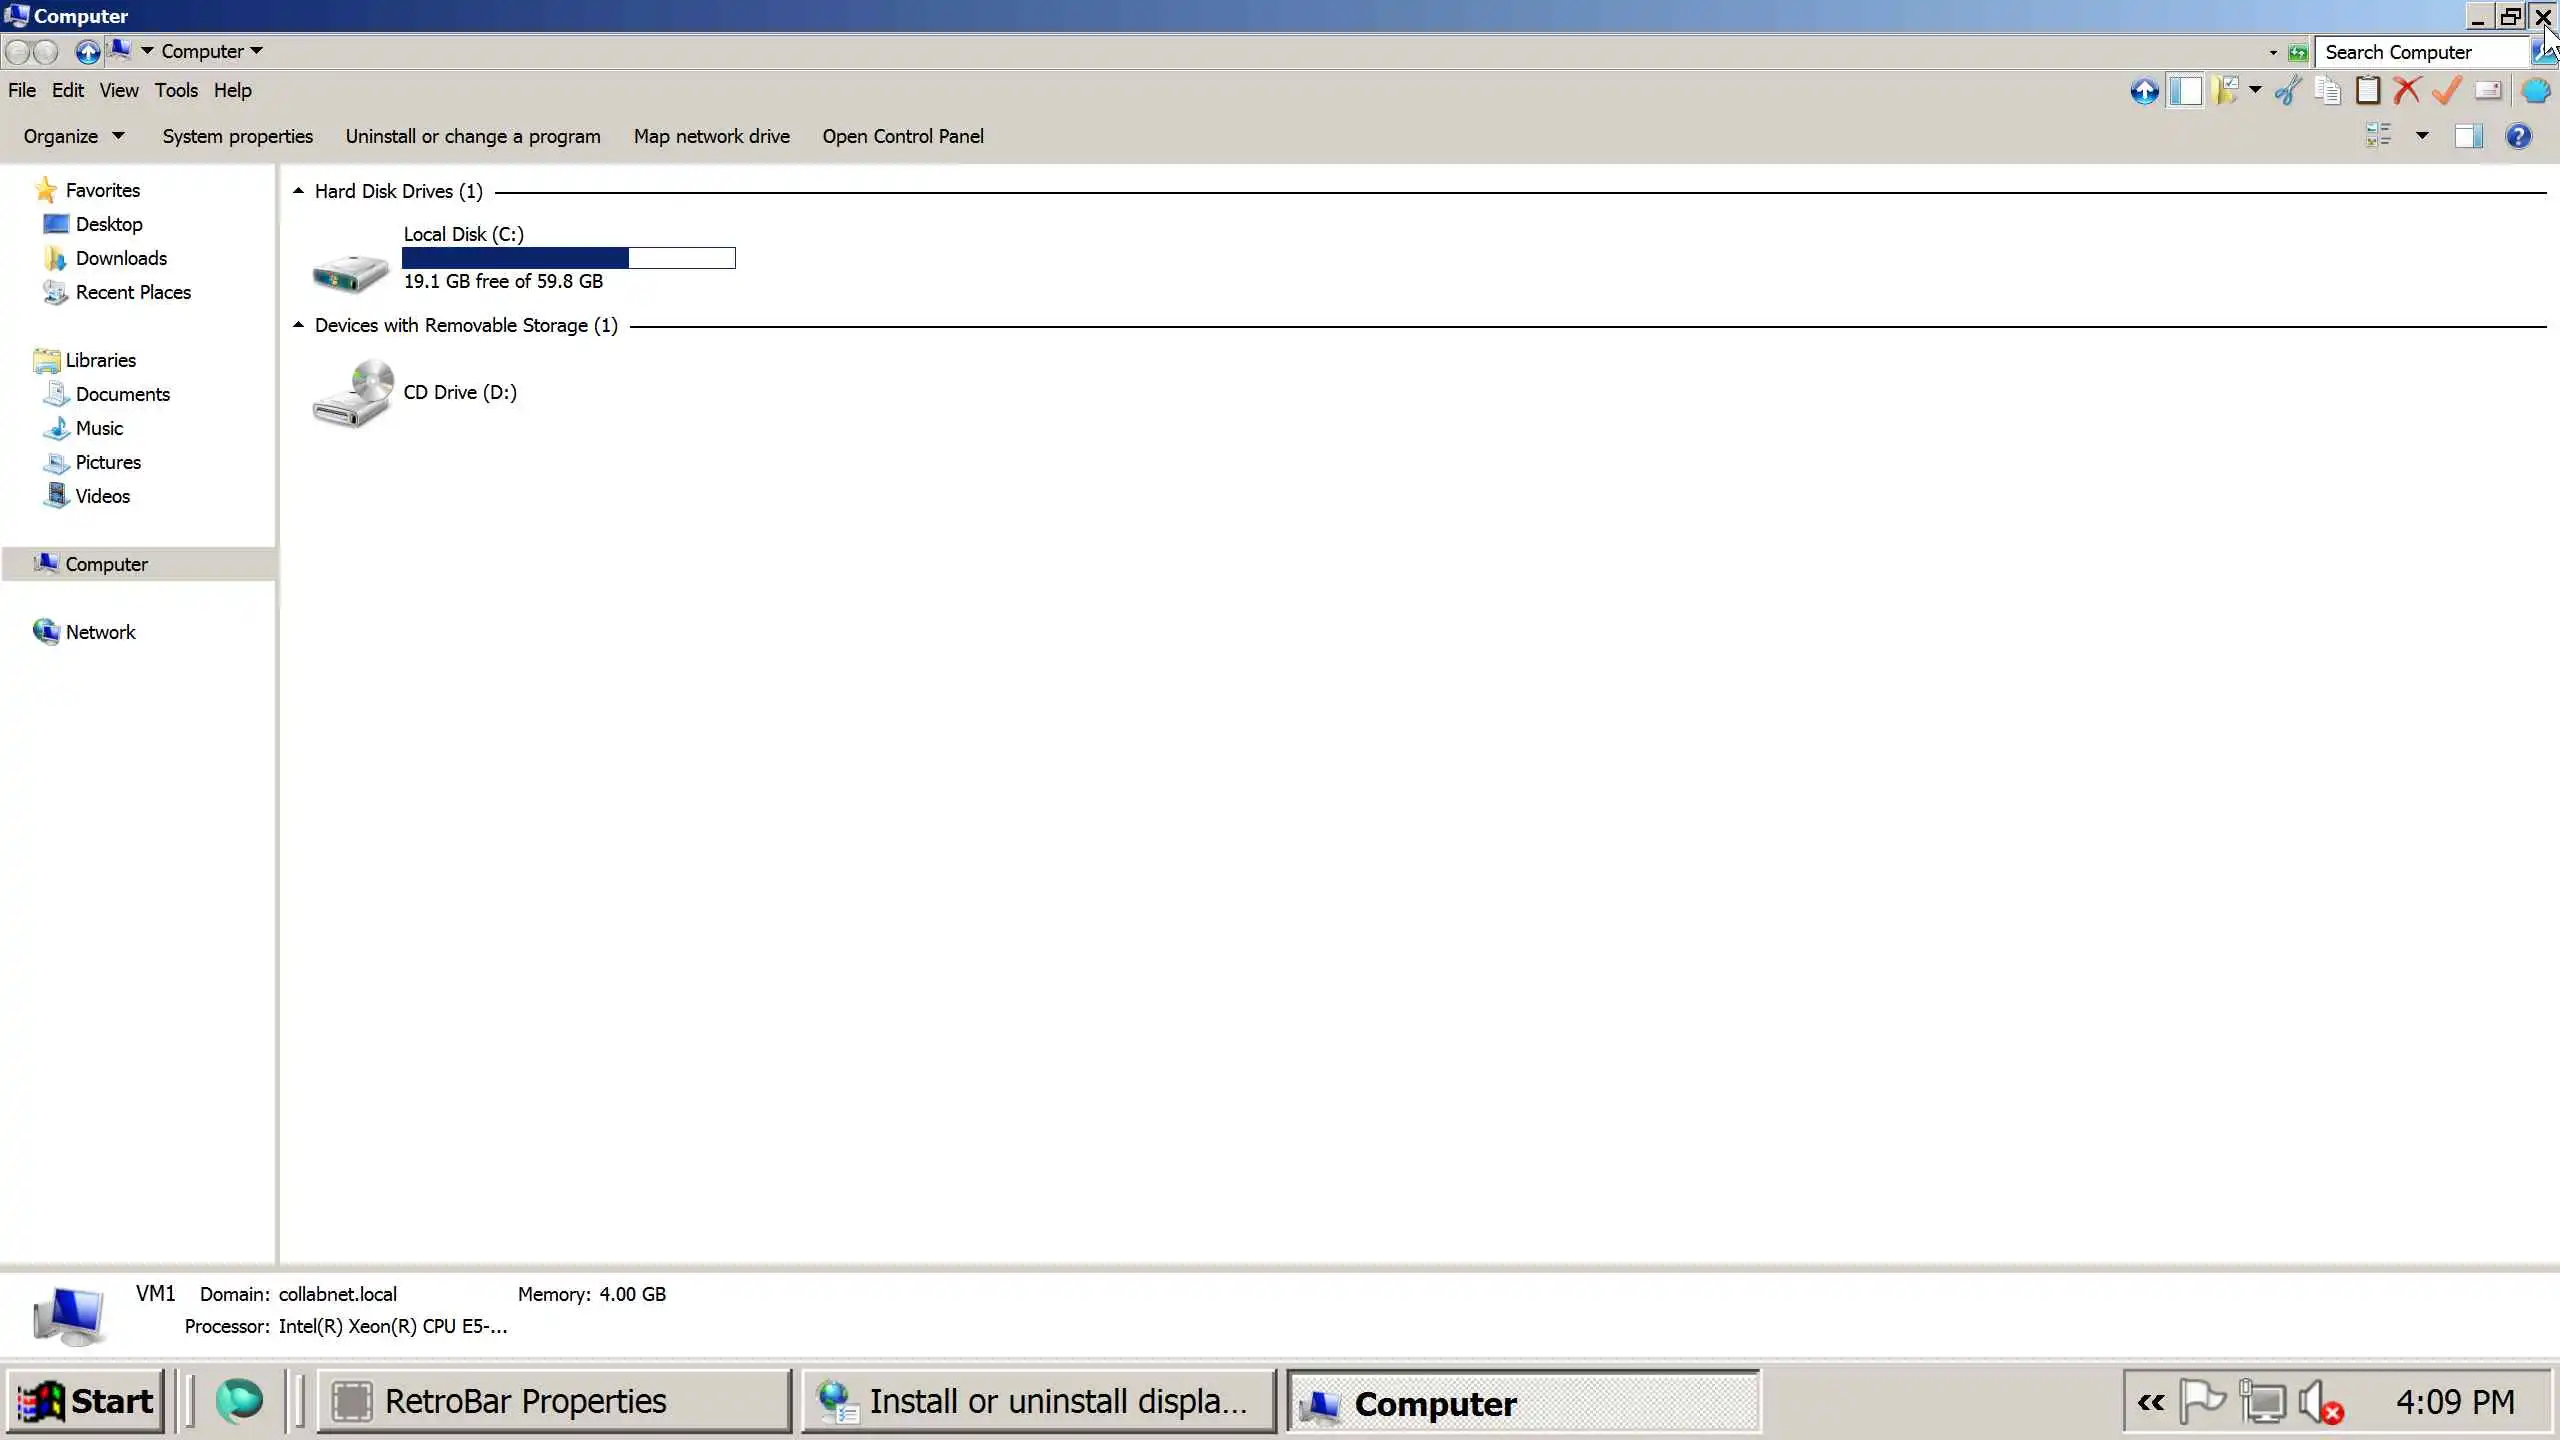The height and width of the screenshot is (1440, 2560).
Task: Collapse the Hard Disk Drives group
Action: click(x=298, y=191)
